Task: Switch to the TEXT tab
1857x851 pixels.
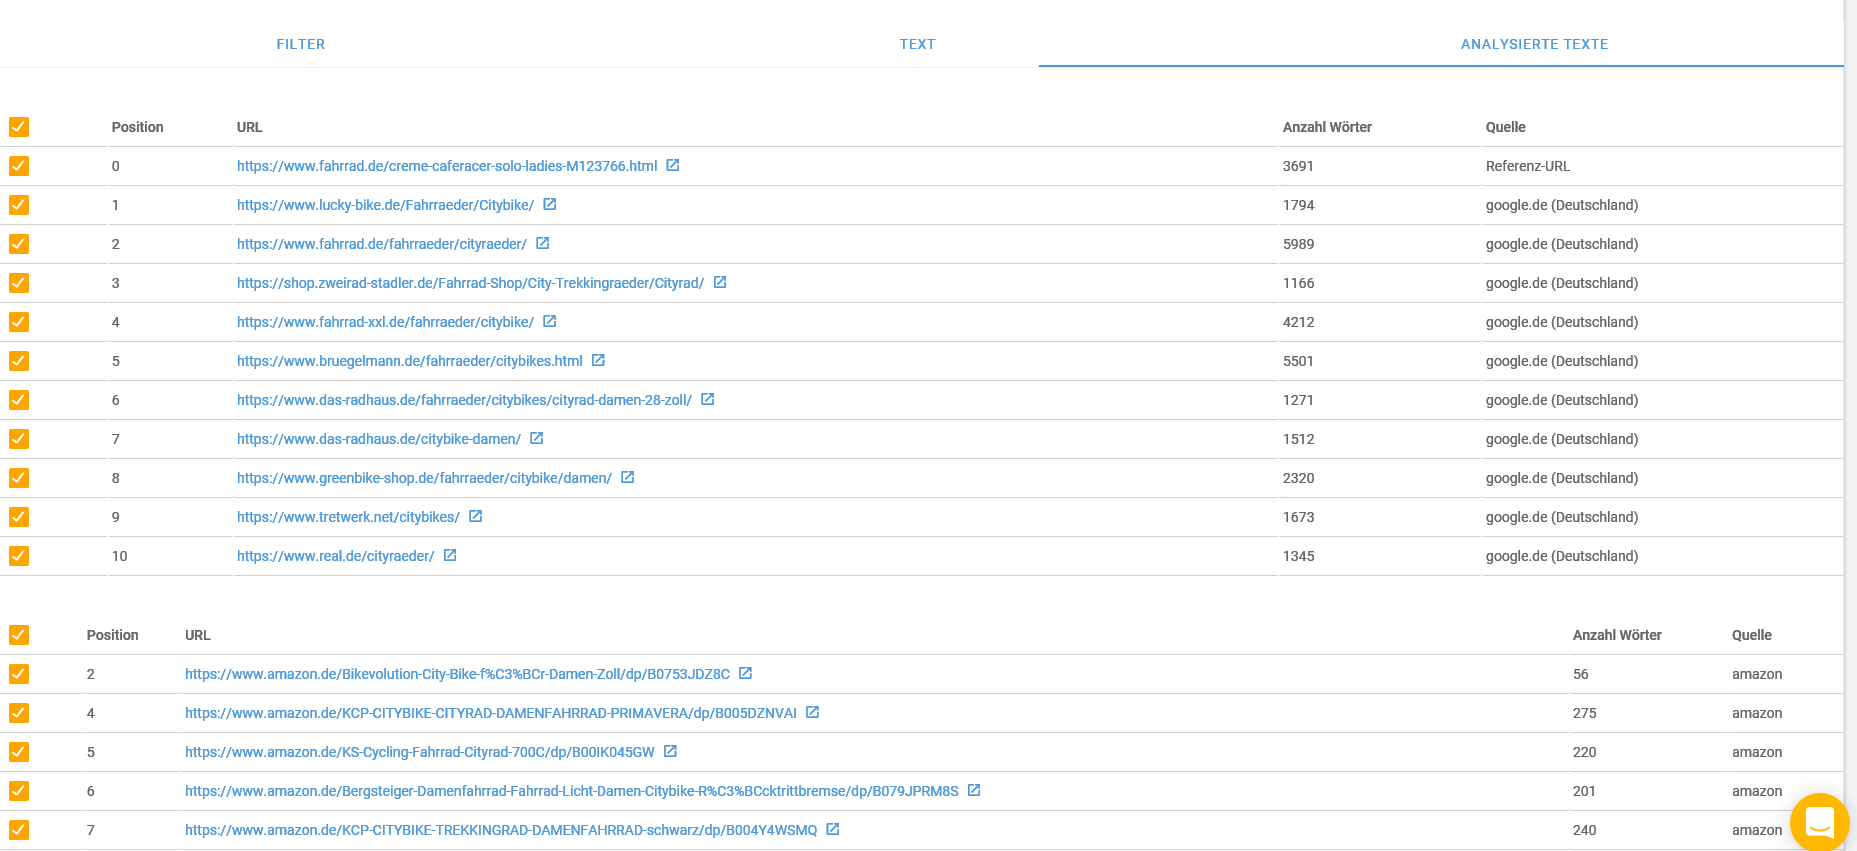Action: point(917,44)
